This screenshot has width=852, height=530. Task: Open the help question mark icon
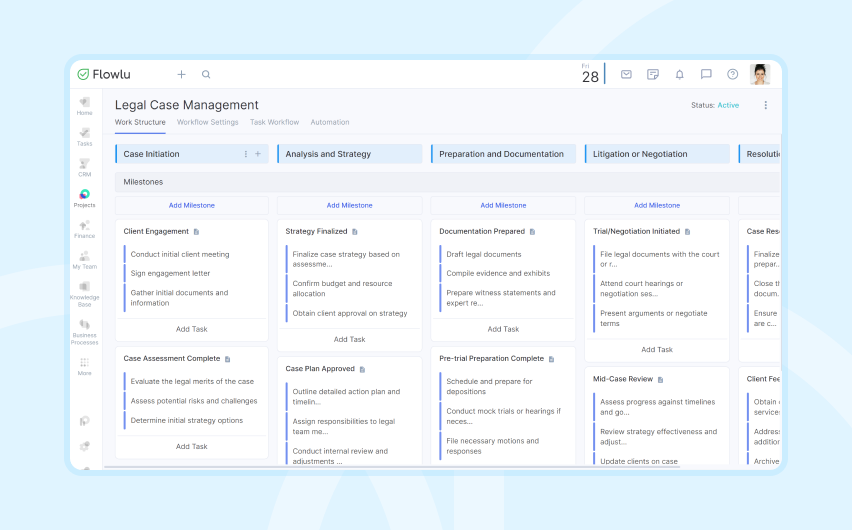732,74
